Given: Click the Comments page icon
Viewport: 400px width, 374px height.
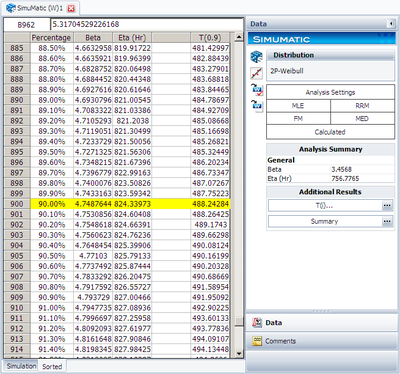Looking at the screenshot, I should pos(257,341).
